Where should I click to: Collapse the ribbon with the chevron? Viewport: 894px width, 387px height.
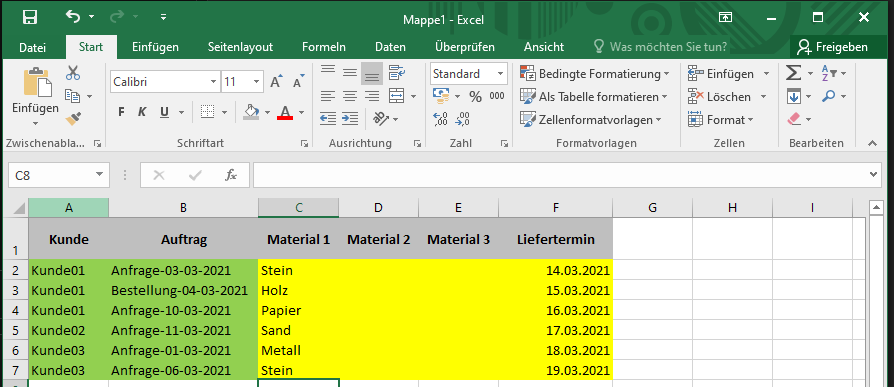coord(872,143)
